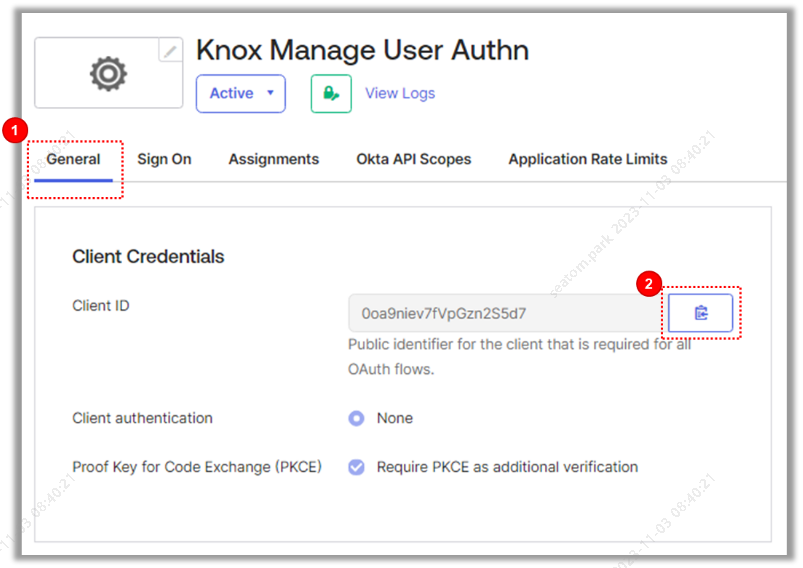
Task: Click the Client ID label
Action: (x=101, y=306)
